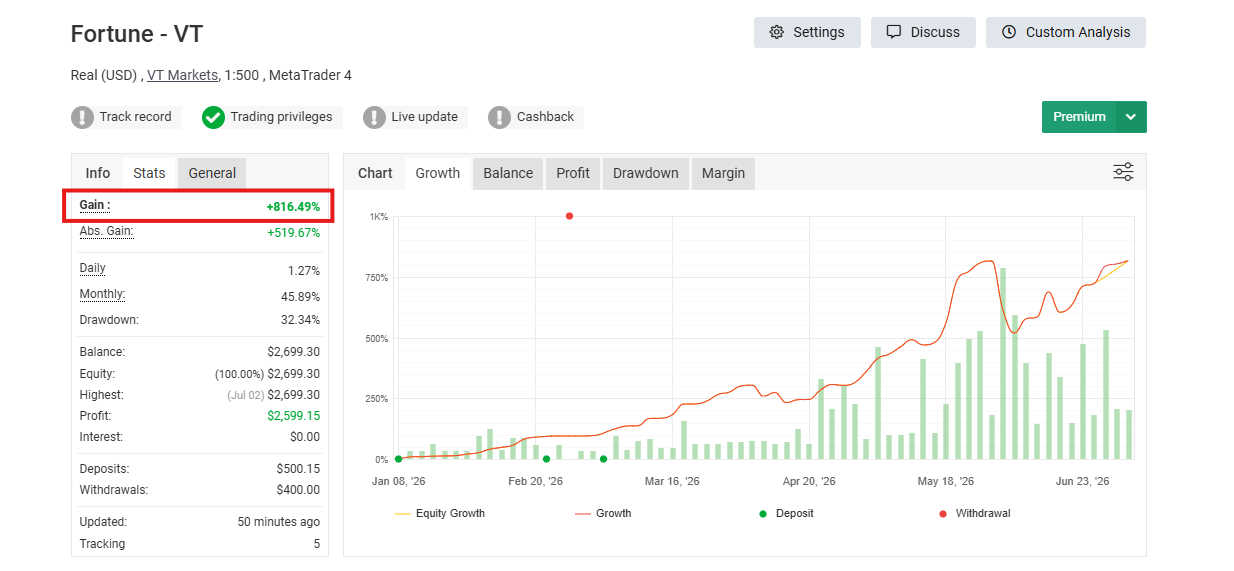The image size is (1234, 571).
Task: Open the Margin chart tab
Action: point(723,173)
